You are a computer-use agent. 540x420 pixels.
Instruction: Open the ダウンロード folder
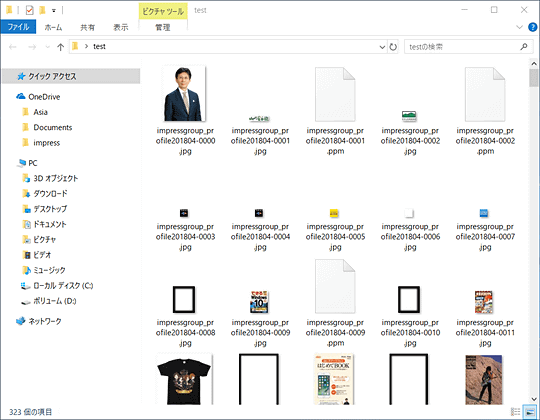[x=50, y=193]
